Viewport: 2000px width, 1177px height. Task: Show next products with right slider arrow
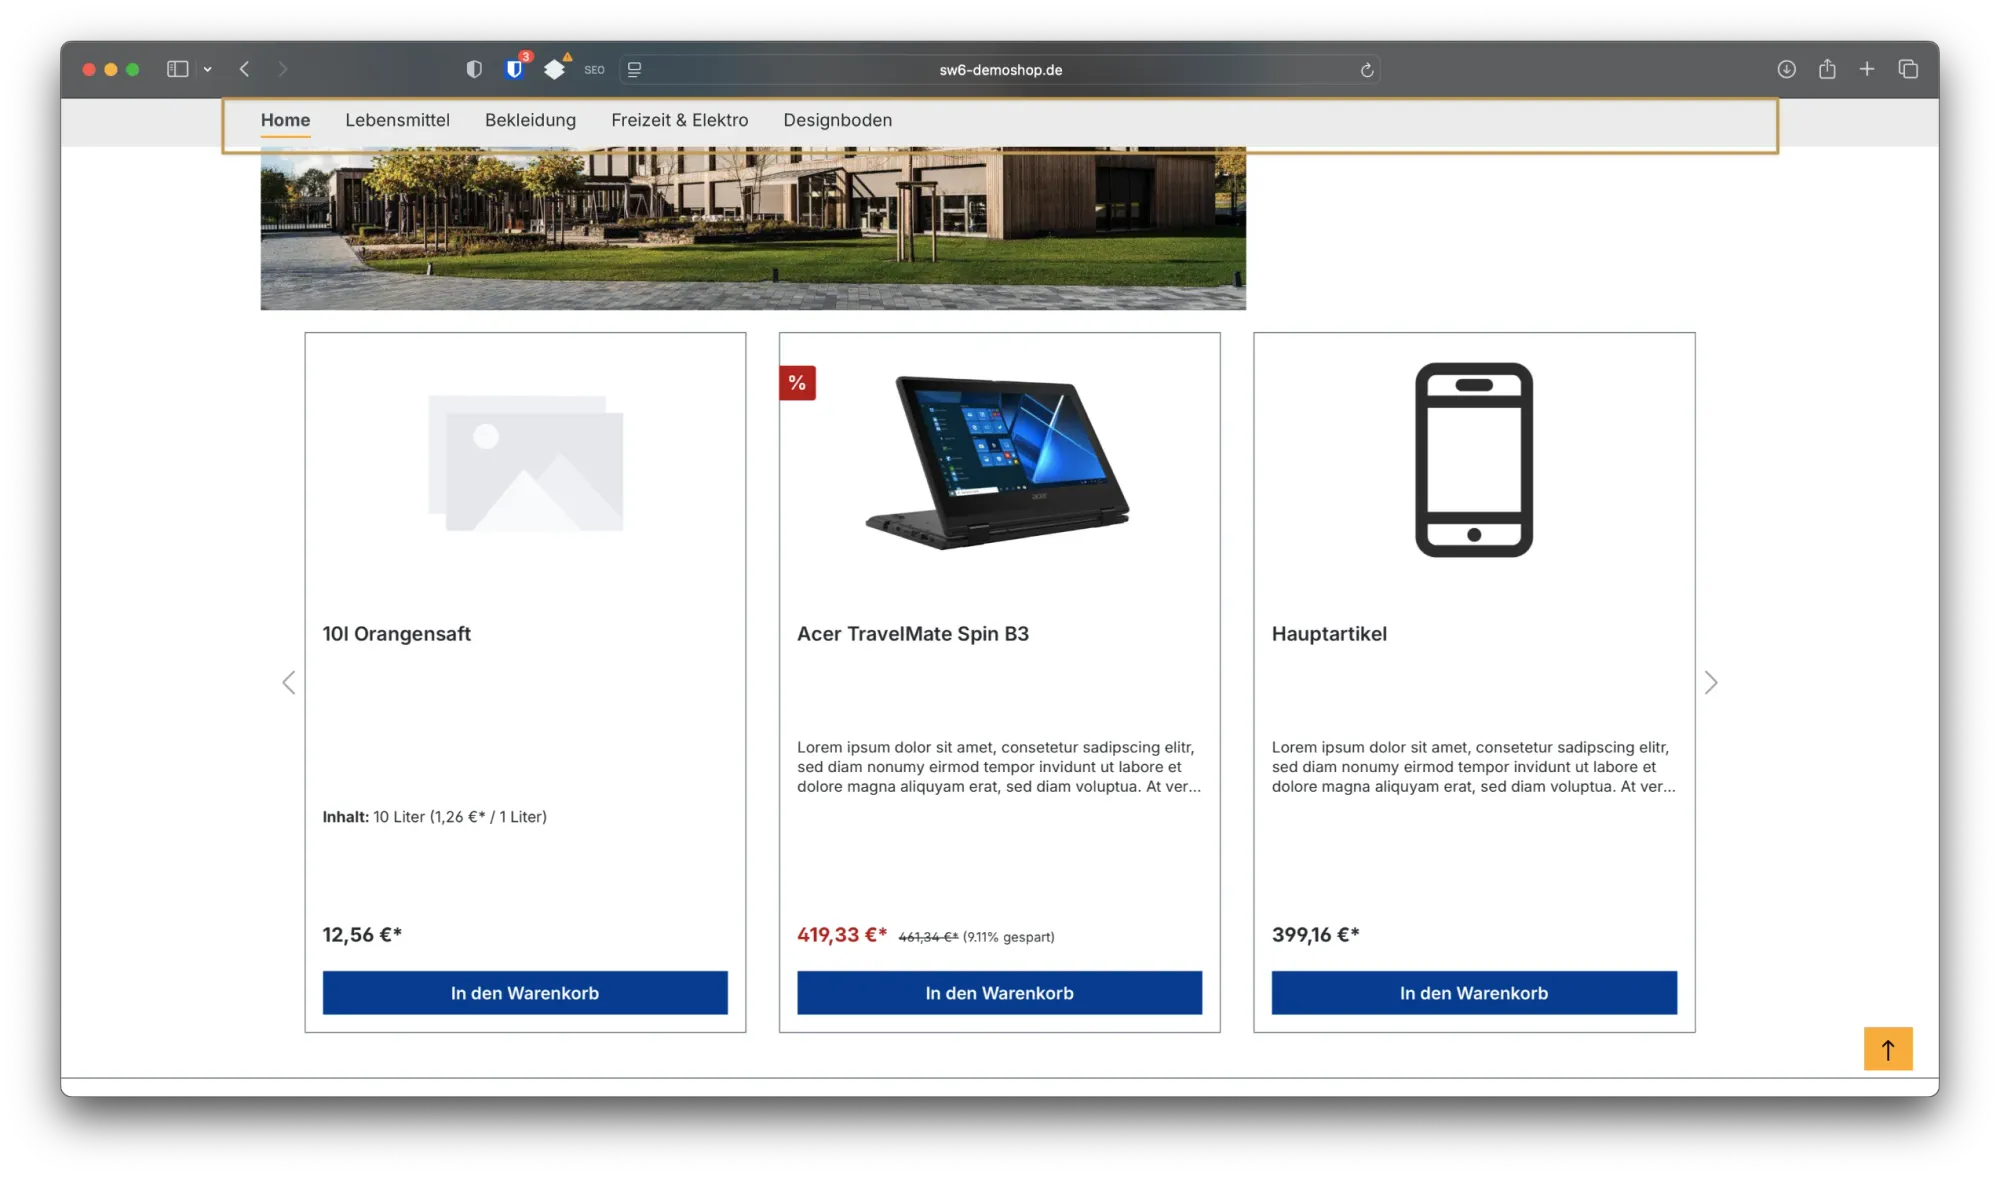[1711, 683]
